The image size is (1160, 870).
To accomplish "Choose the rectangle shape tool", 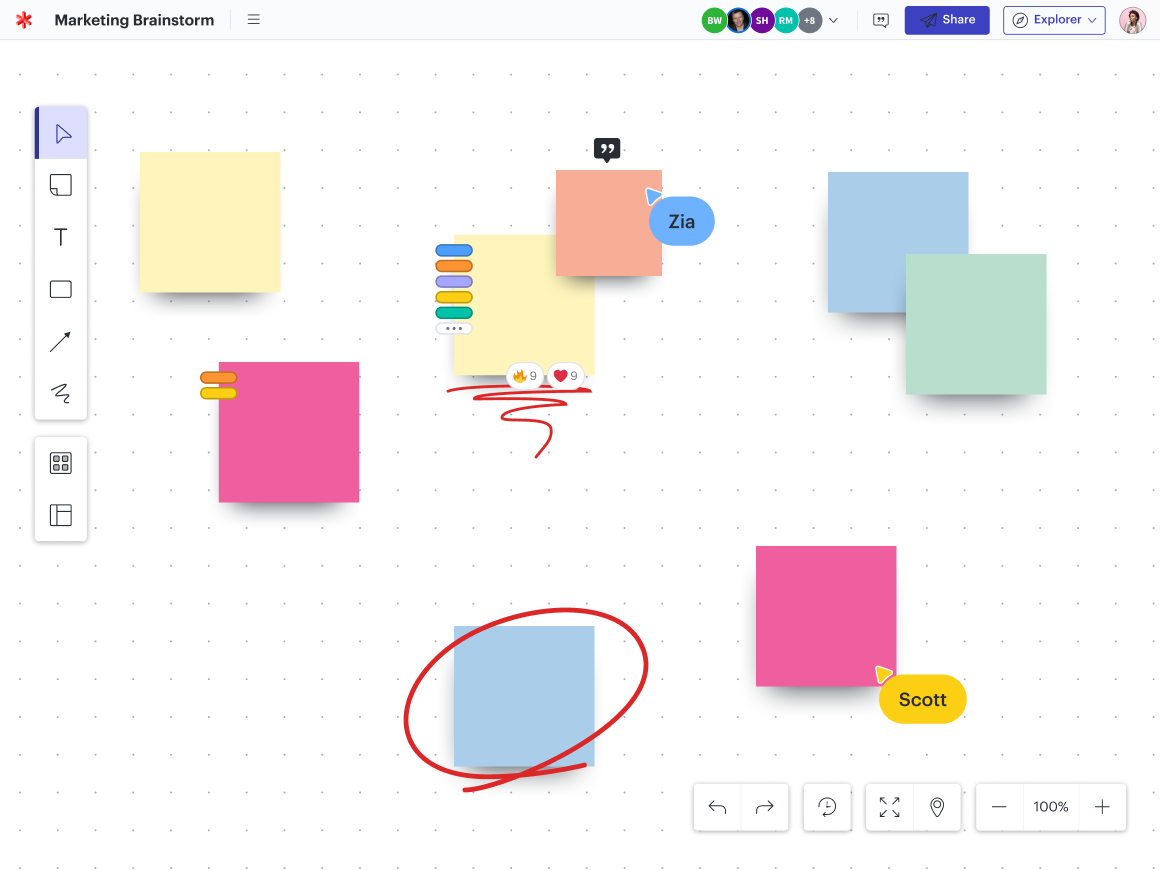I will [61, 289].
